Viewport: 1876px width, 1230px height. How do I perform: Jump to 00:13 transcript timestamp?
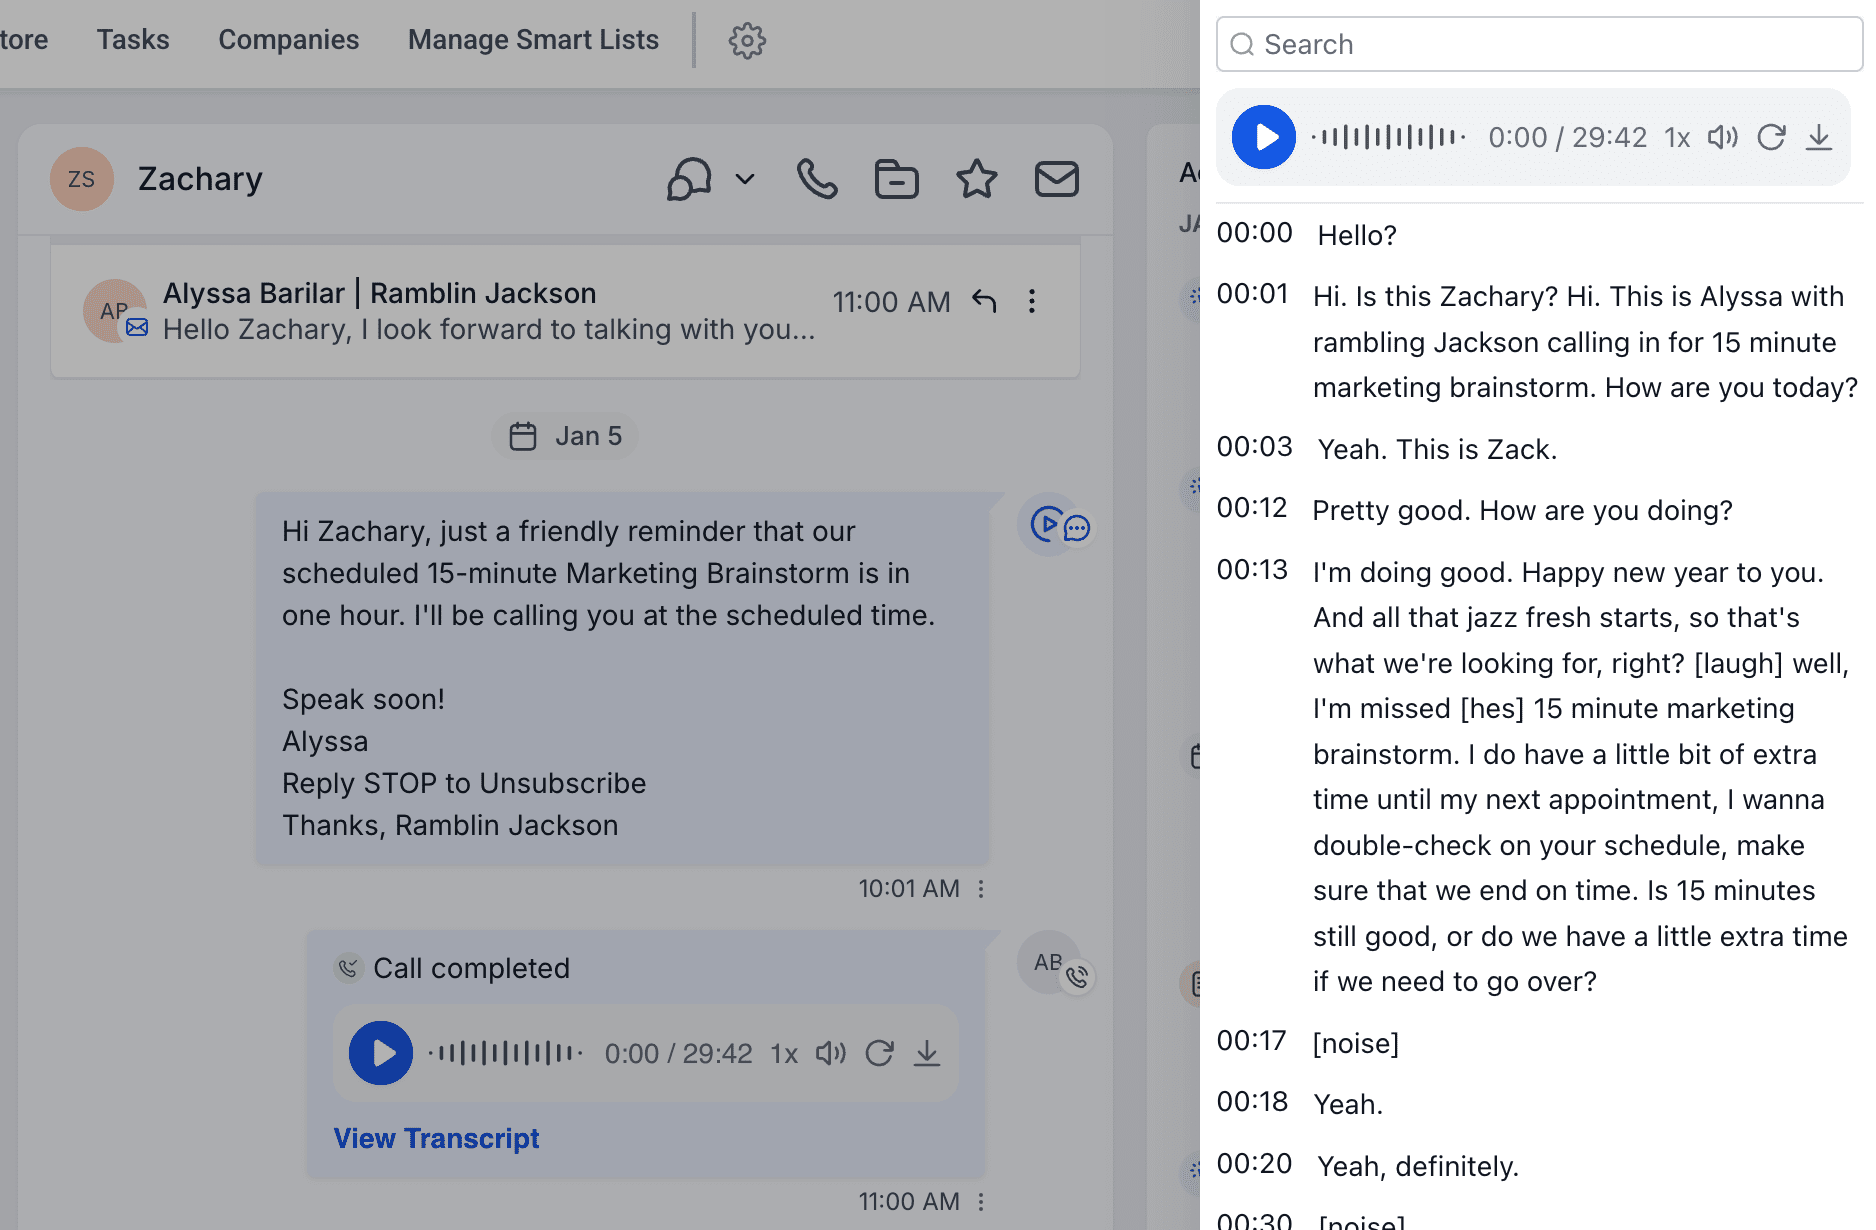tap(1252, 570)
